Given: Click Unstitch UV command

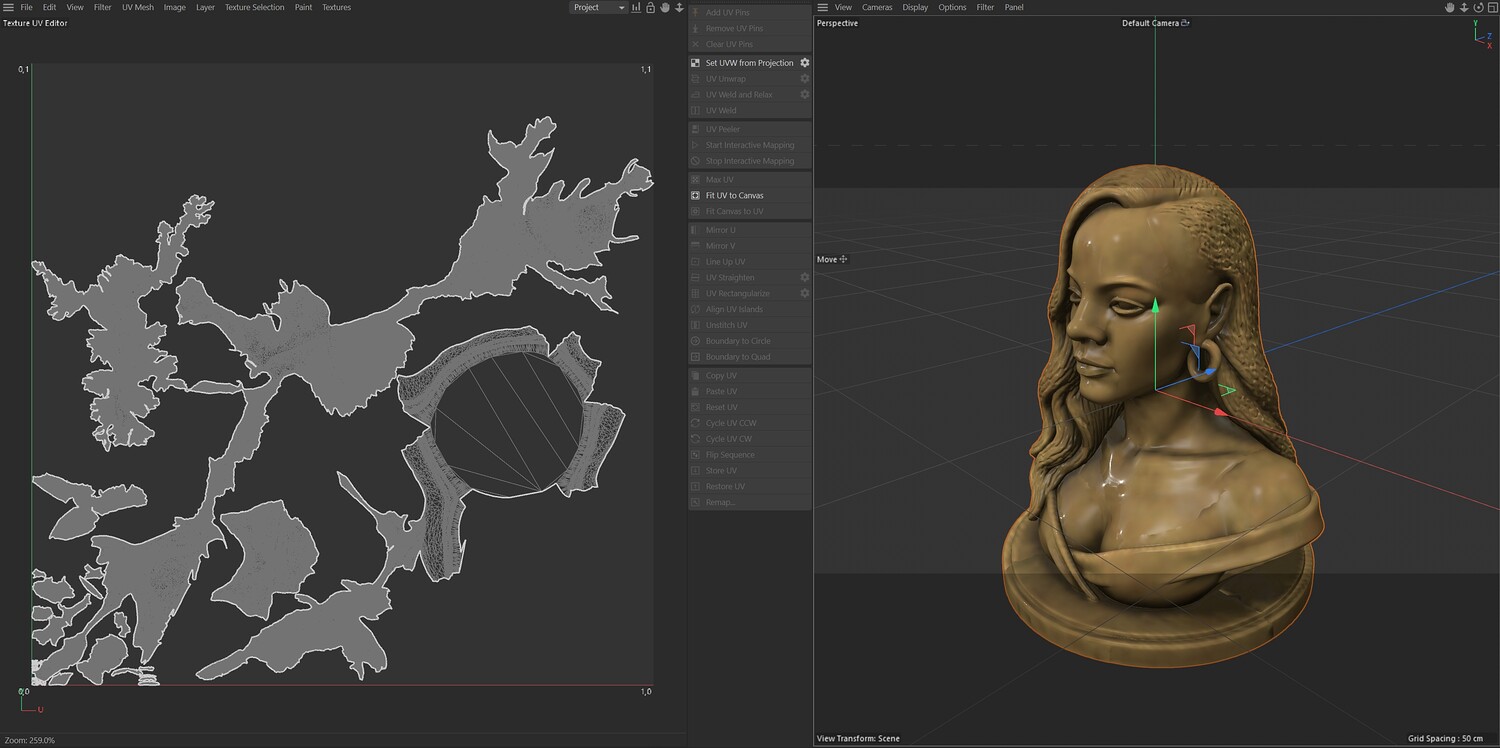Looking at the screenshot, I should [750, 325].
